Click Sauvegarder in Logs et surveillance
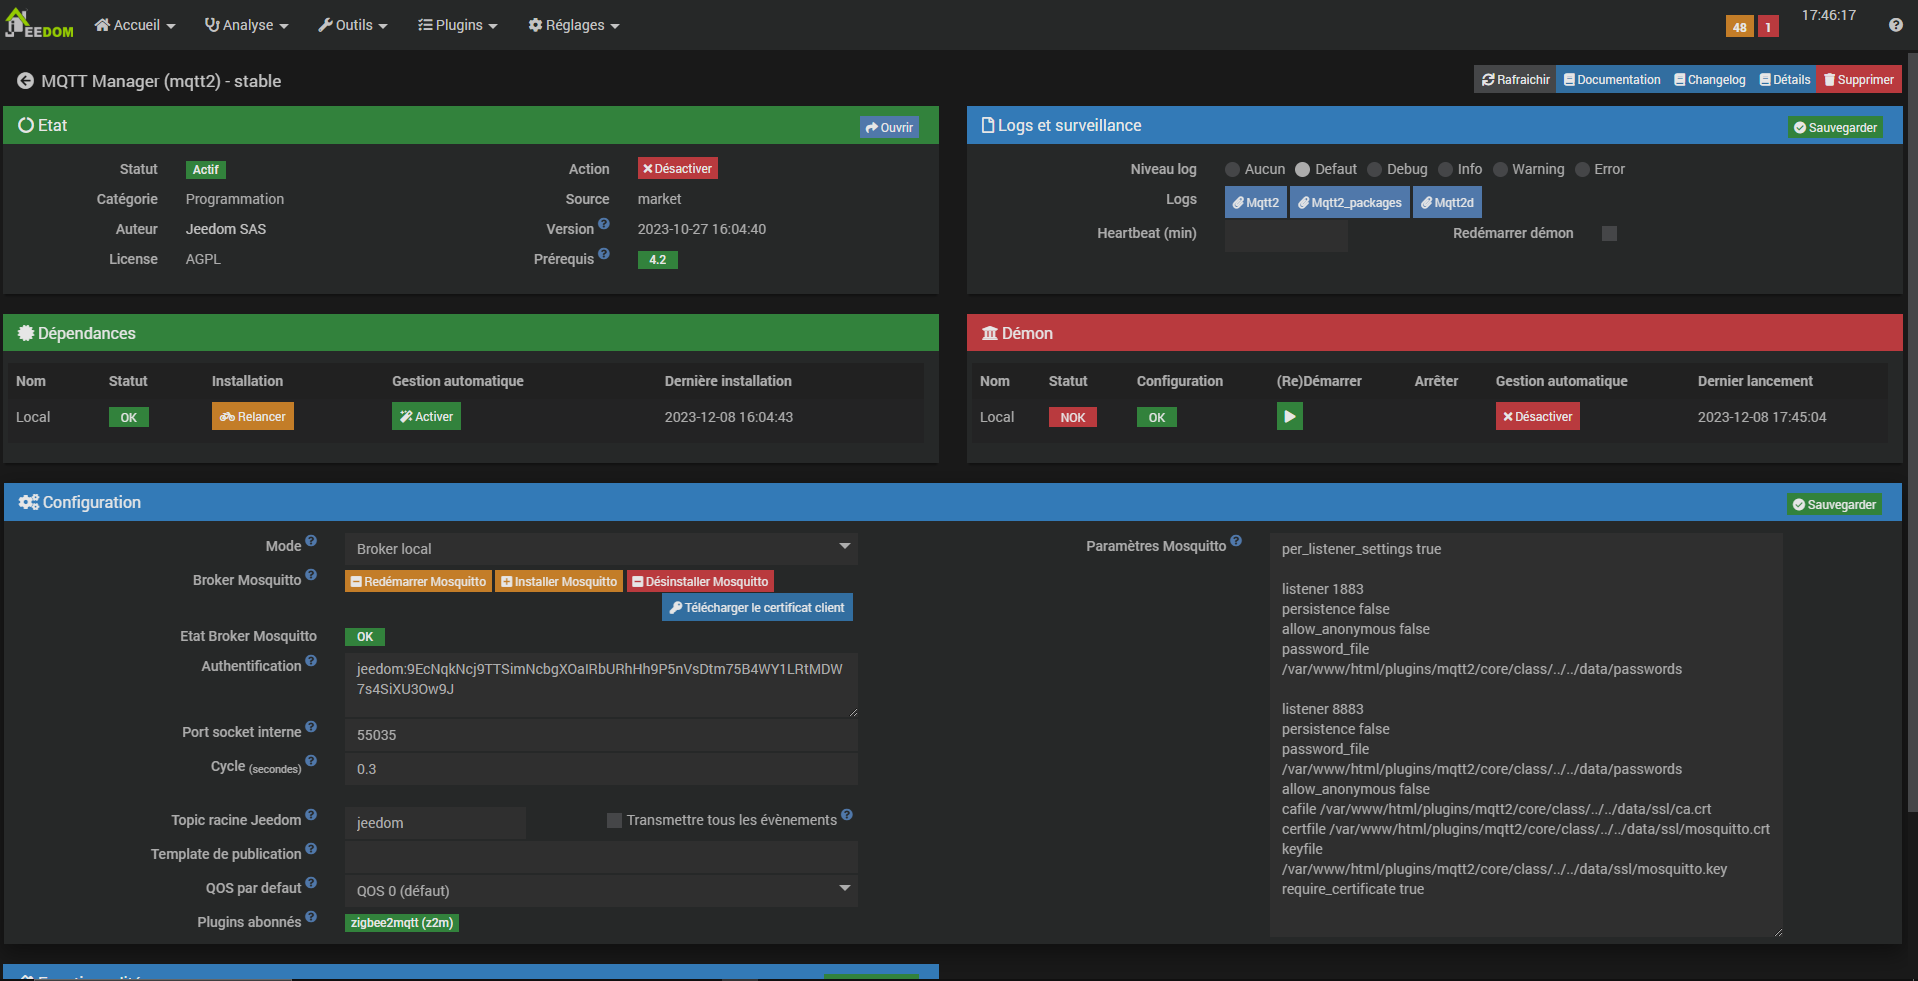Image resolution: width=1918 pixels, height=981 pixels. tap(1835, 127)
